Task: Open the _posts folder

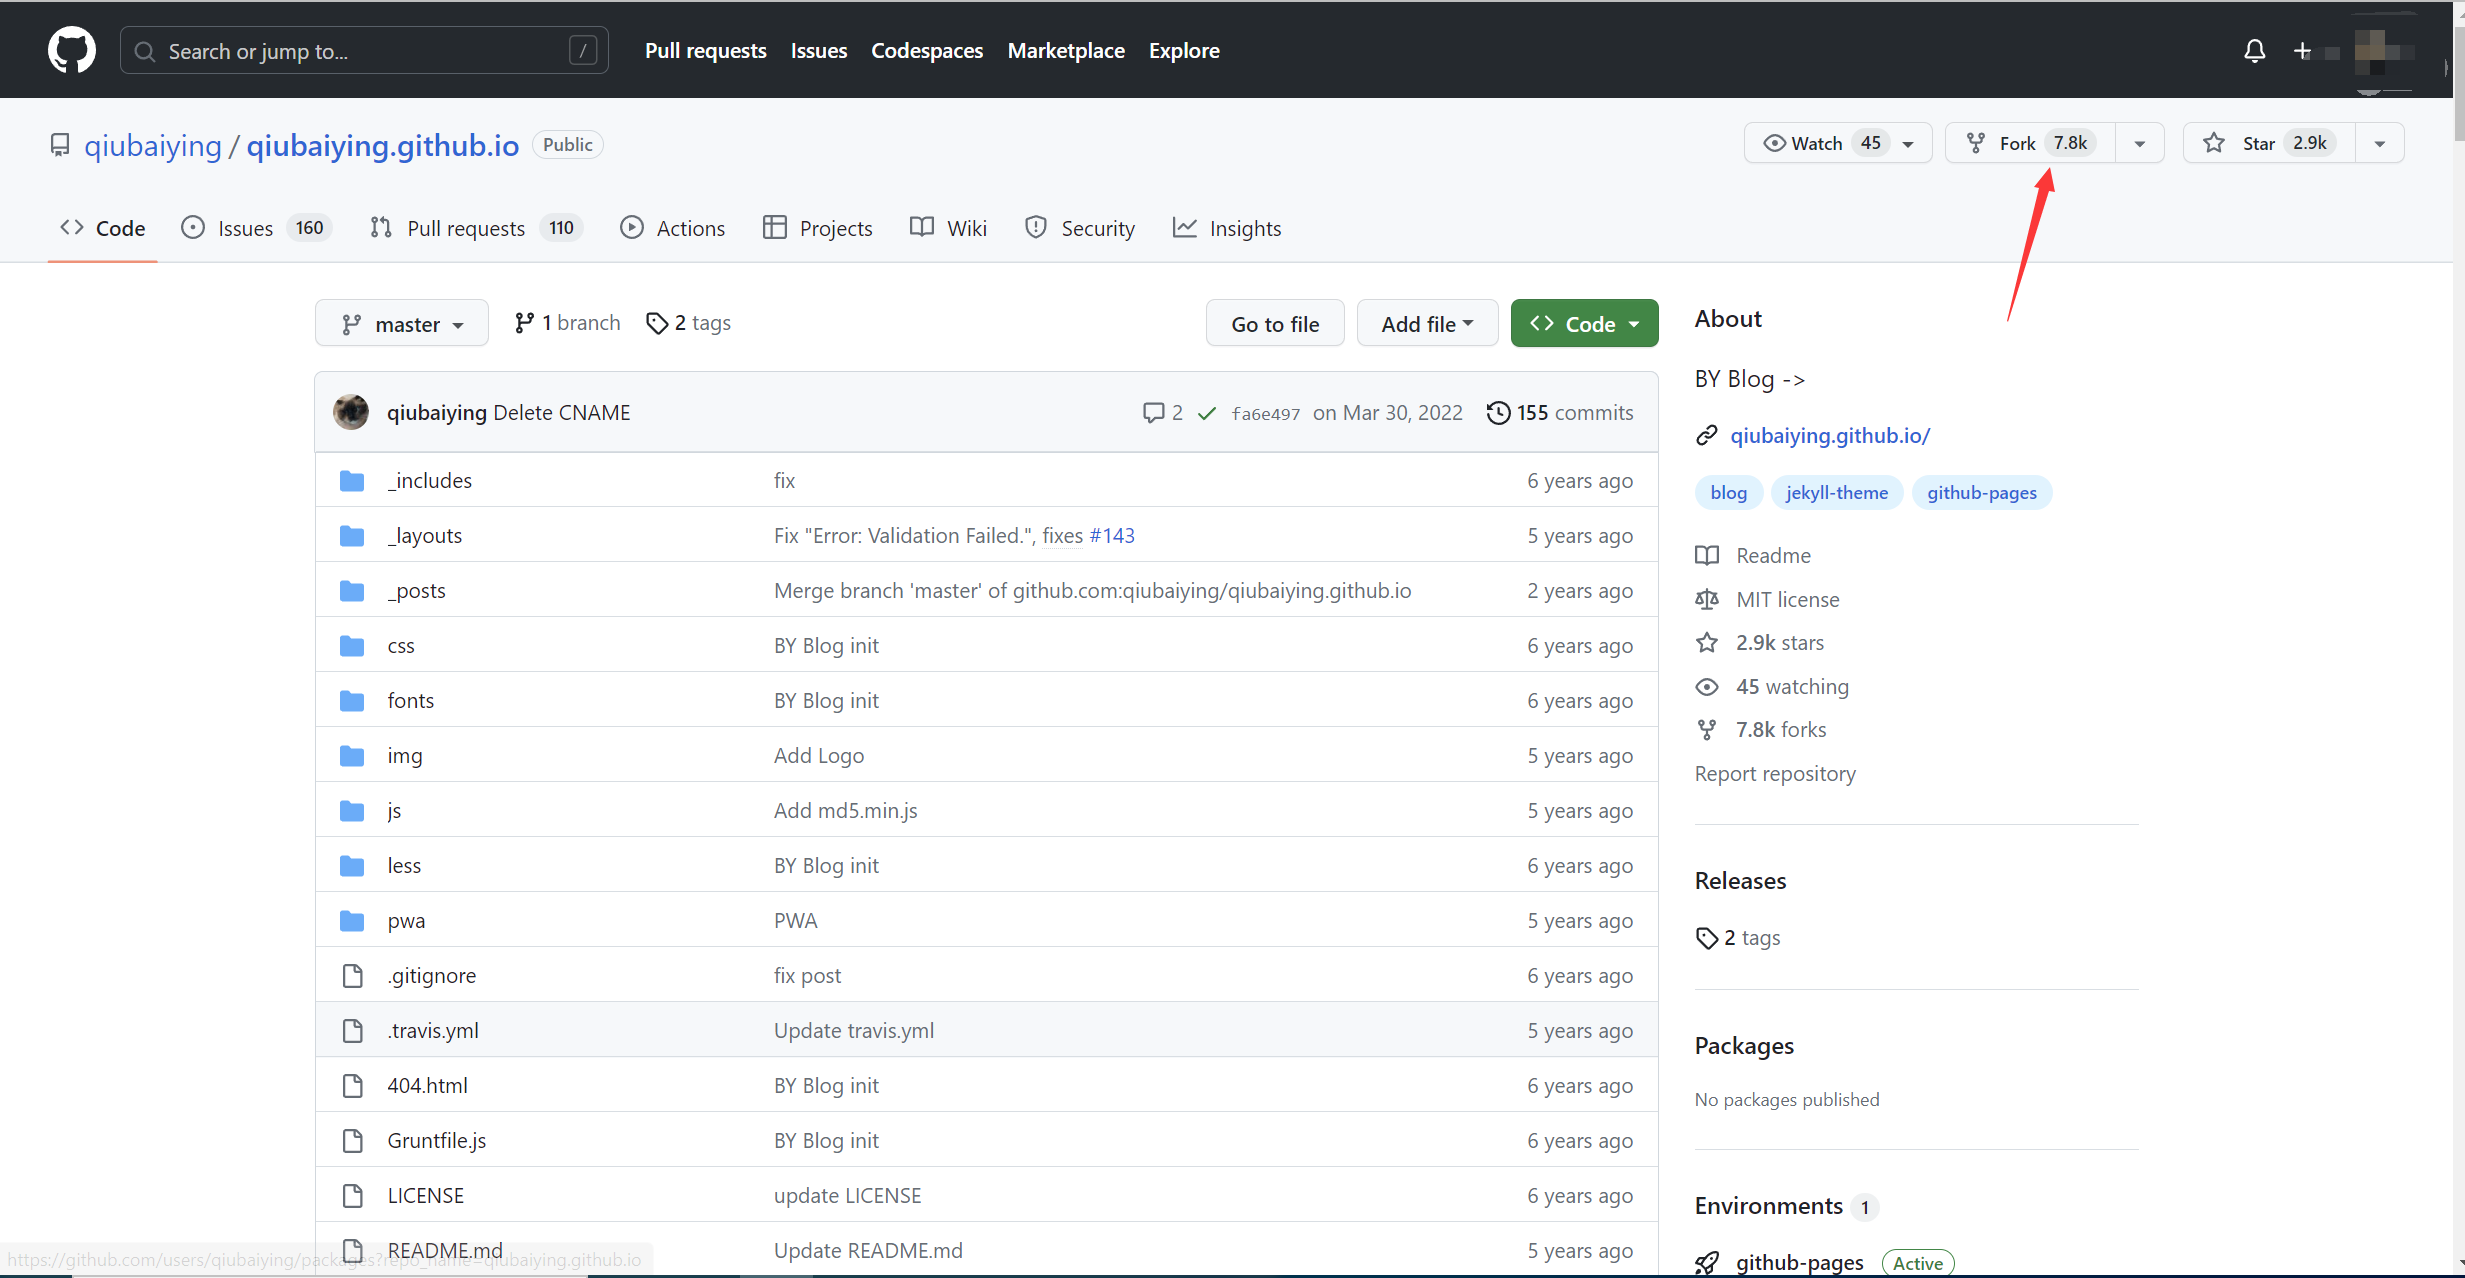Action: (416, 591)
